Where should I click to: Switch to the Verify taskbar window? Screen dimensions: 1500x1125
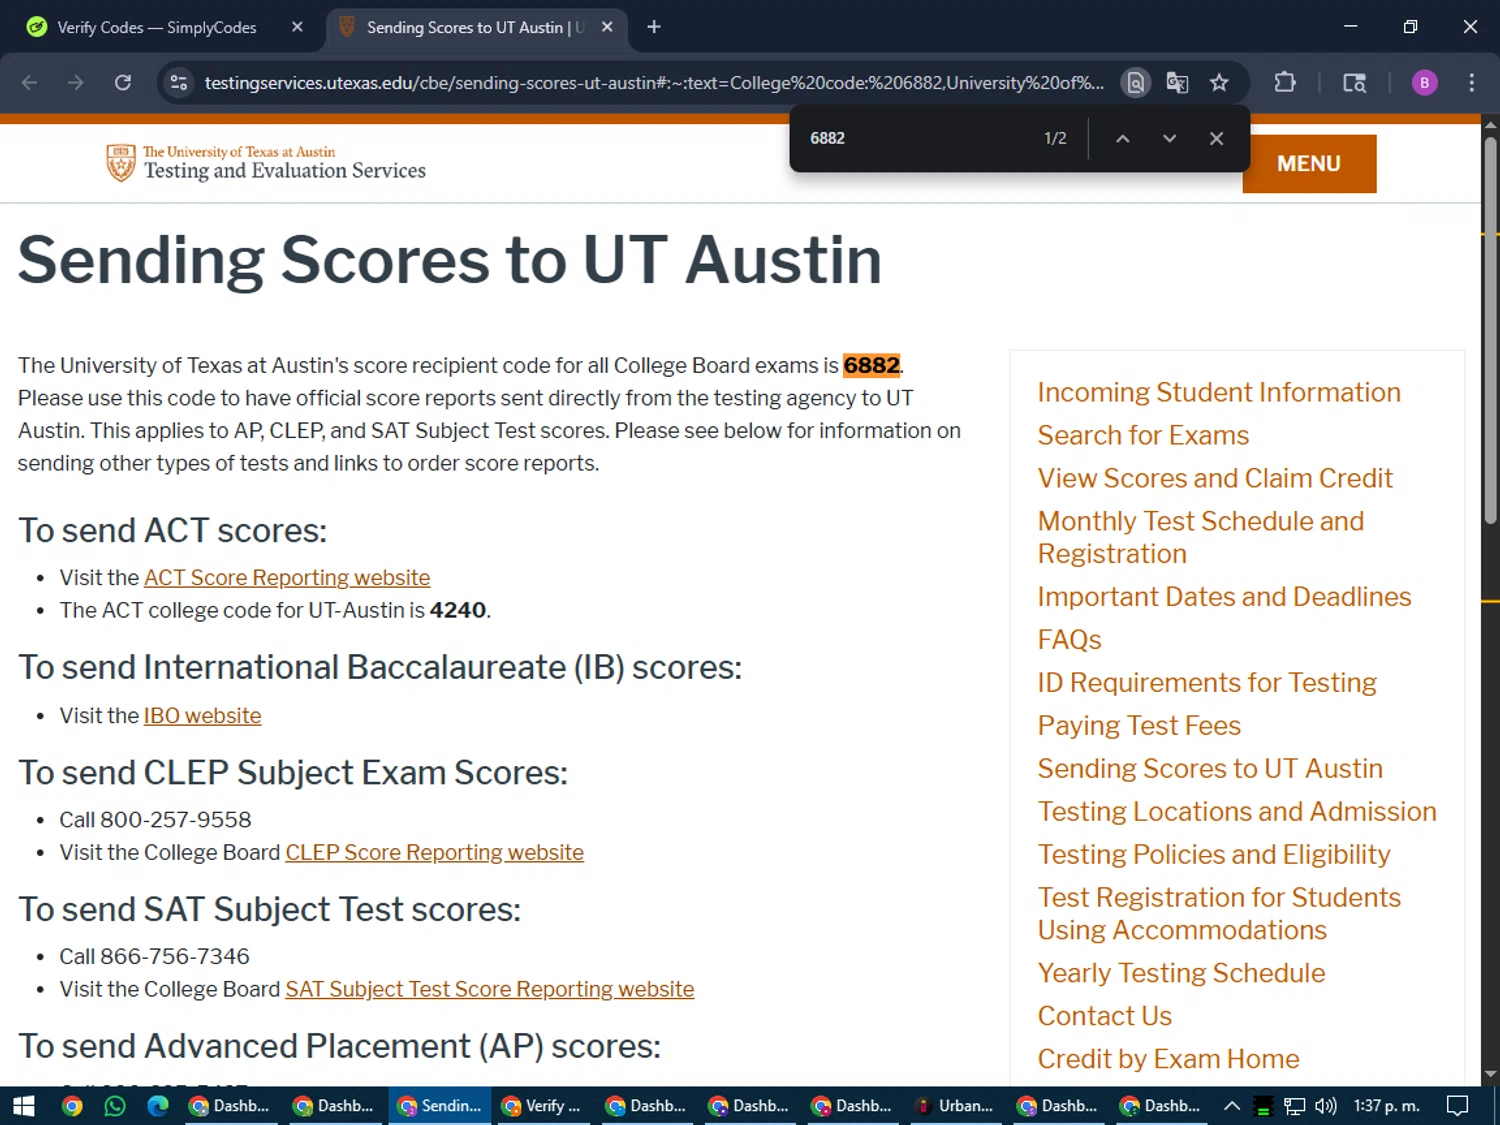tap(542, 1105)
